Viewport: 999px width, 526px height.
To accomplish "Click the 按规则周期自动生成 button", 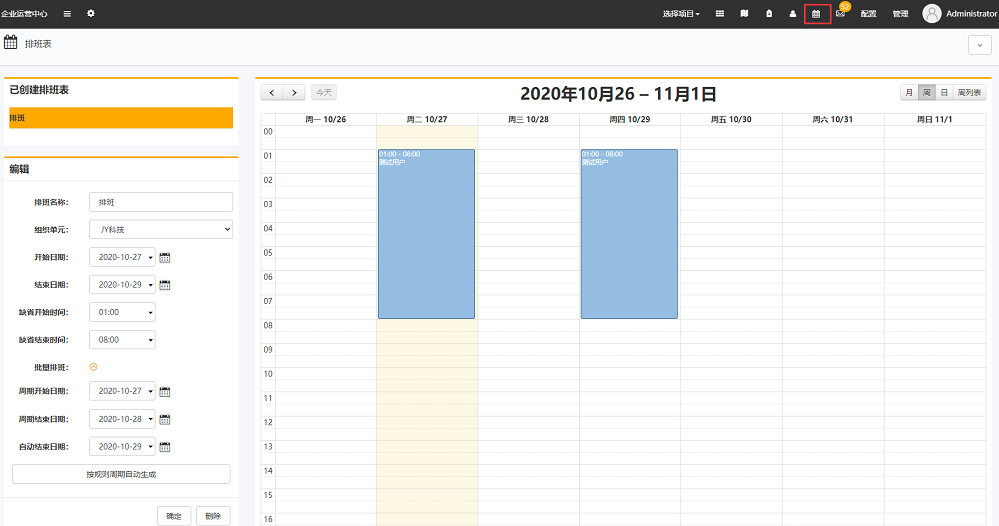I will click(x=121, y=474).
